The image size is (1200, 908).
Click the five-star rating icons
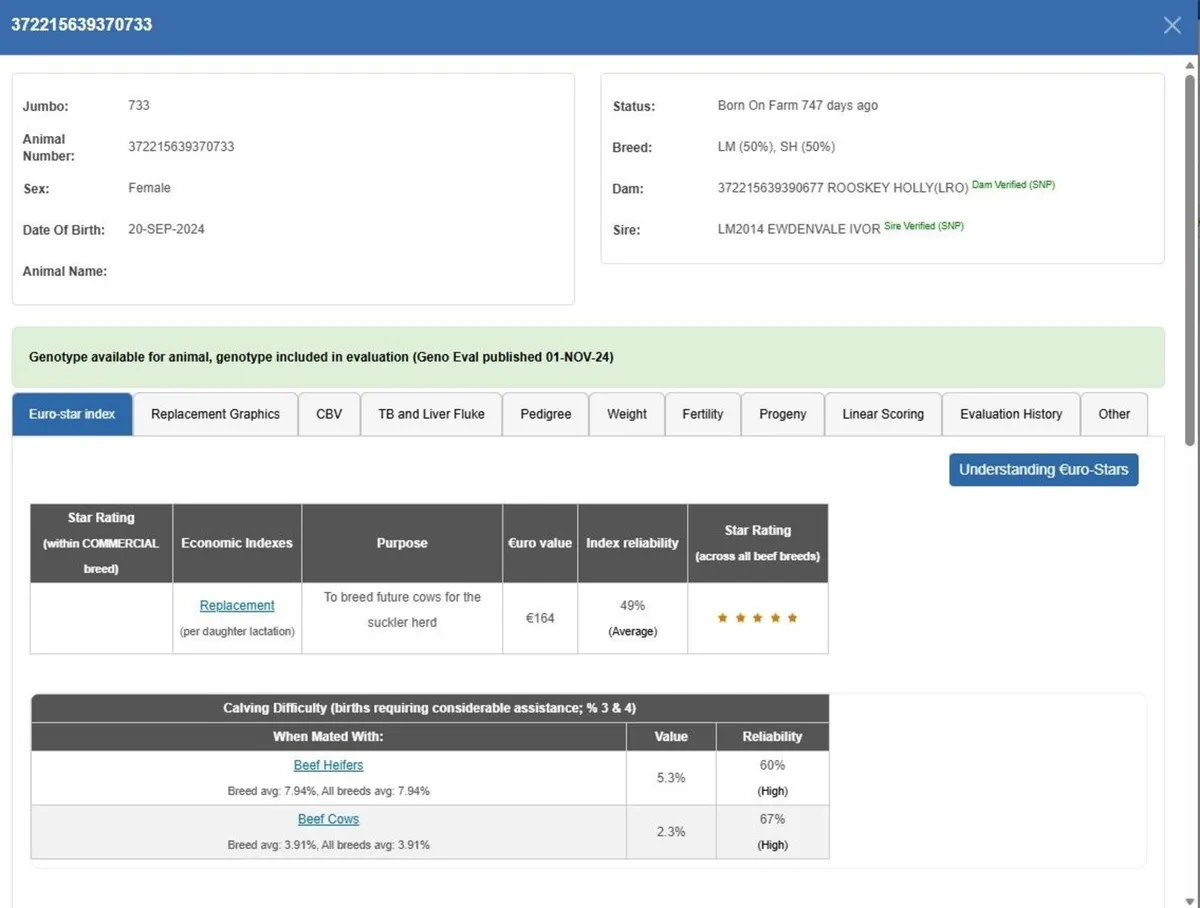pos(757,618)
